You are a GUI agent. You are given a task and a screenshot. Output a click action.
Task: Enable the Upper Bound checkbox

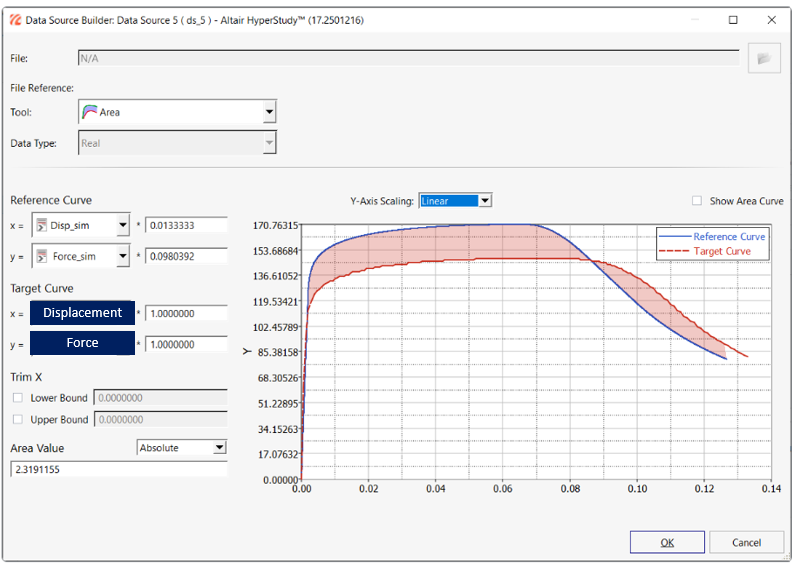click(x=18, y=419)
